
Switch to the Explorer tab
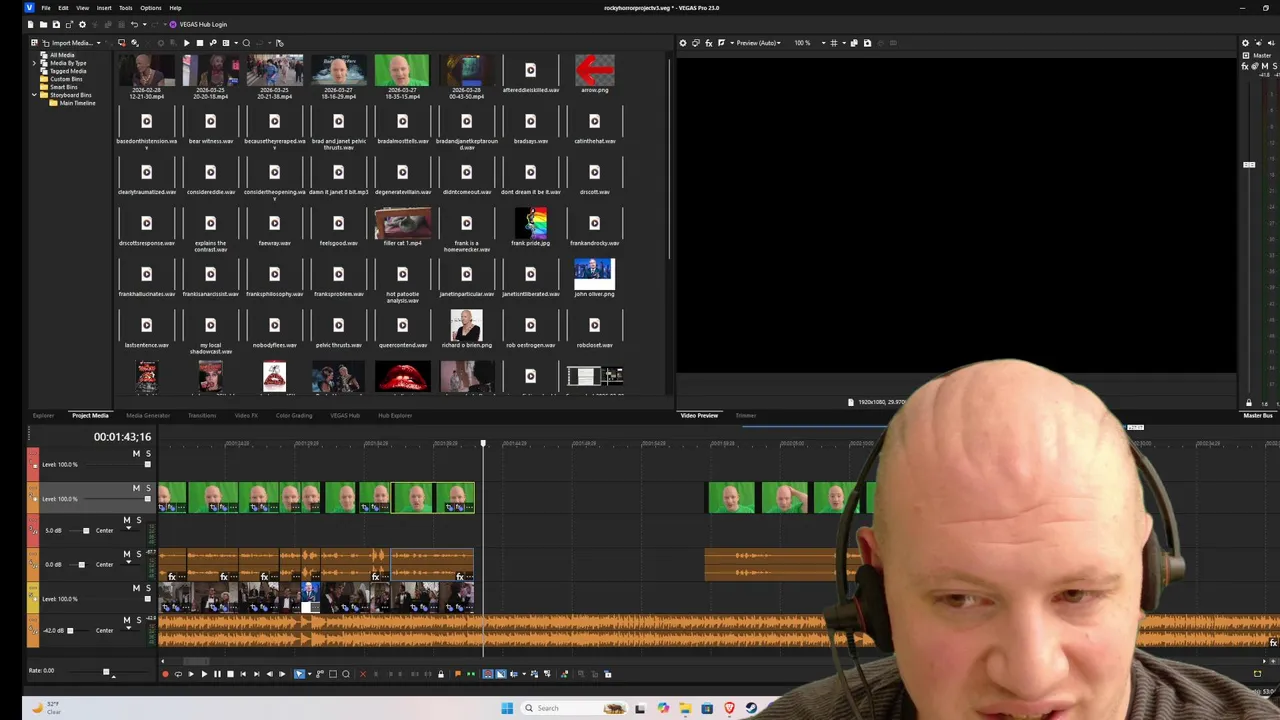tap(43, 415)
